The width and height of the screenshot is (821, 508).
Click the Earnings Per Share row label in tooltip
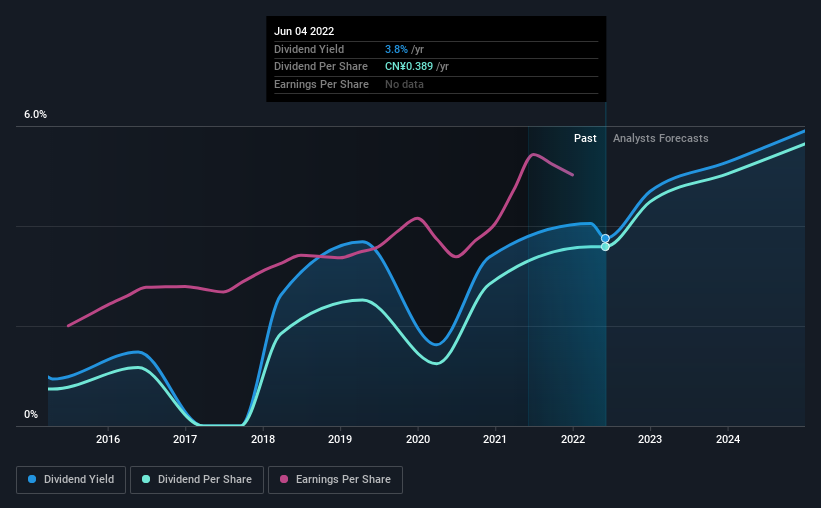321,84
